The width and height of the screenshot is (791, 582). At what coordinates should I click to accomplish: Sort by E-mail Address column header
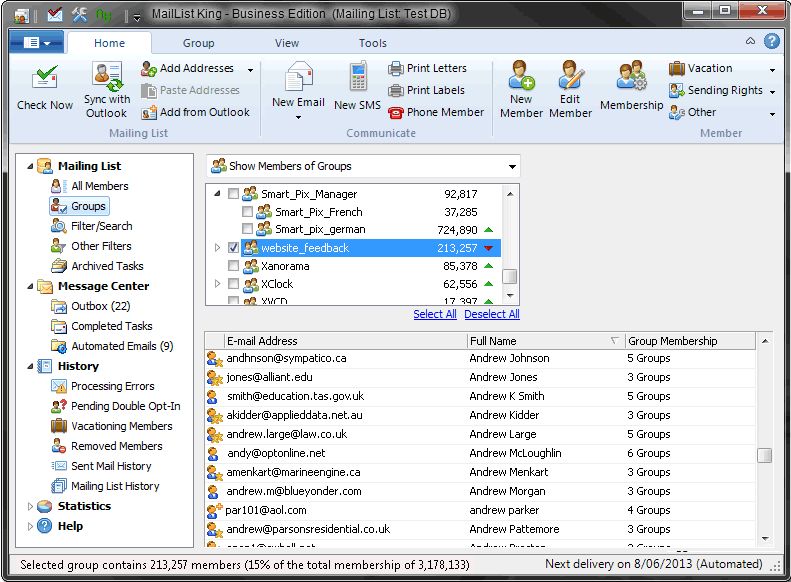(x=346, y=341)
